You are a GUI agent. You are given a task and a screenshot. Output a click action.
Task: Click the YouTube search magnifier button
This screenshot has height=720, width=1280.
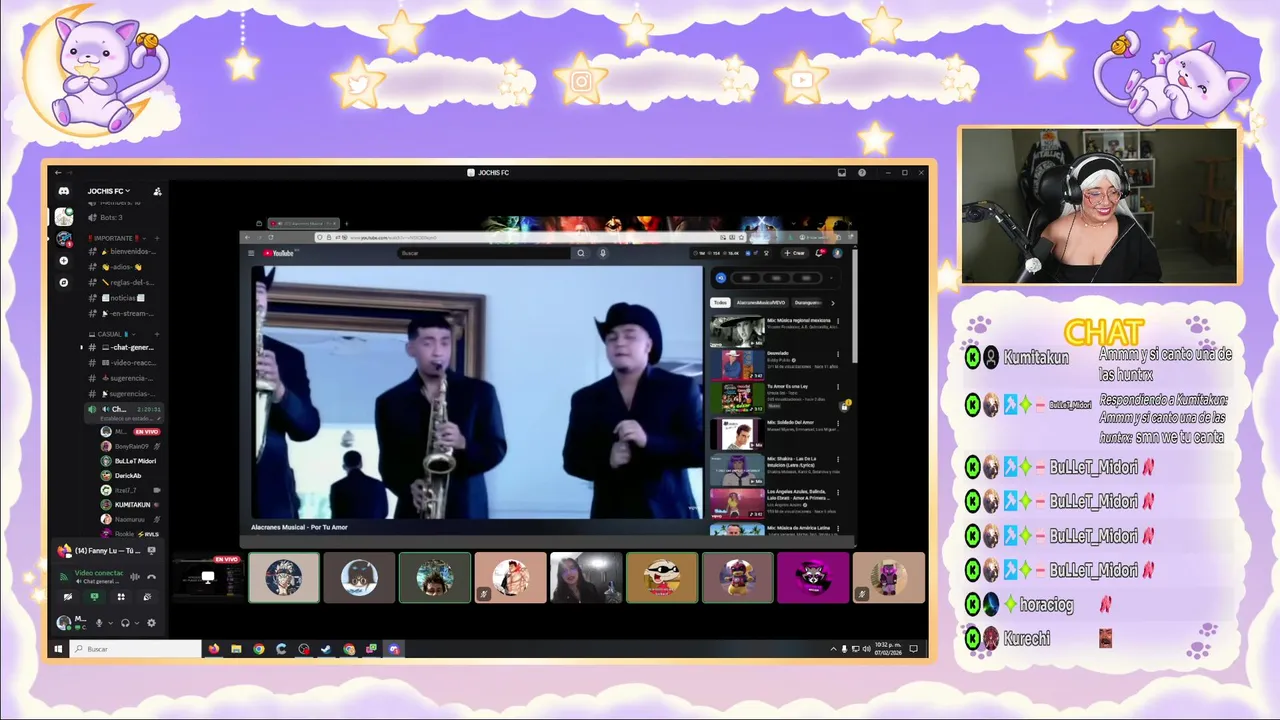[x=580, y=253]
